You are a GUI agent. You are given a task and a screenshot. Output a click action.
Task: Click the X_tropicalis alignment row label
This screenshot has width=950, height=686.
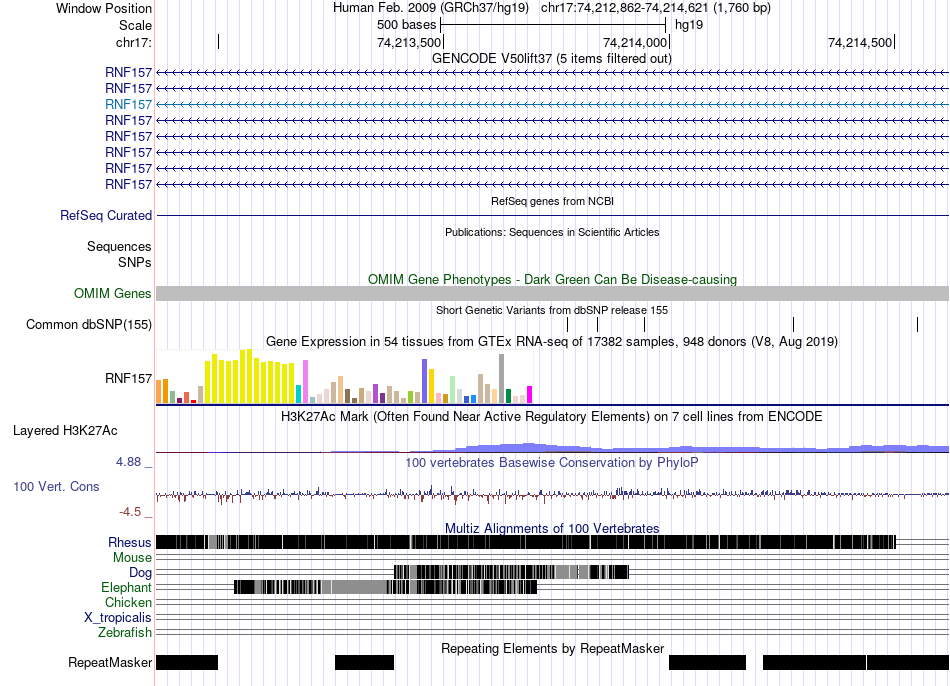(118, 618)
